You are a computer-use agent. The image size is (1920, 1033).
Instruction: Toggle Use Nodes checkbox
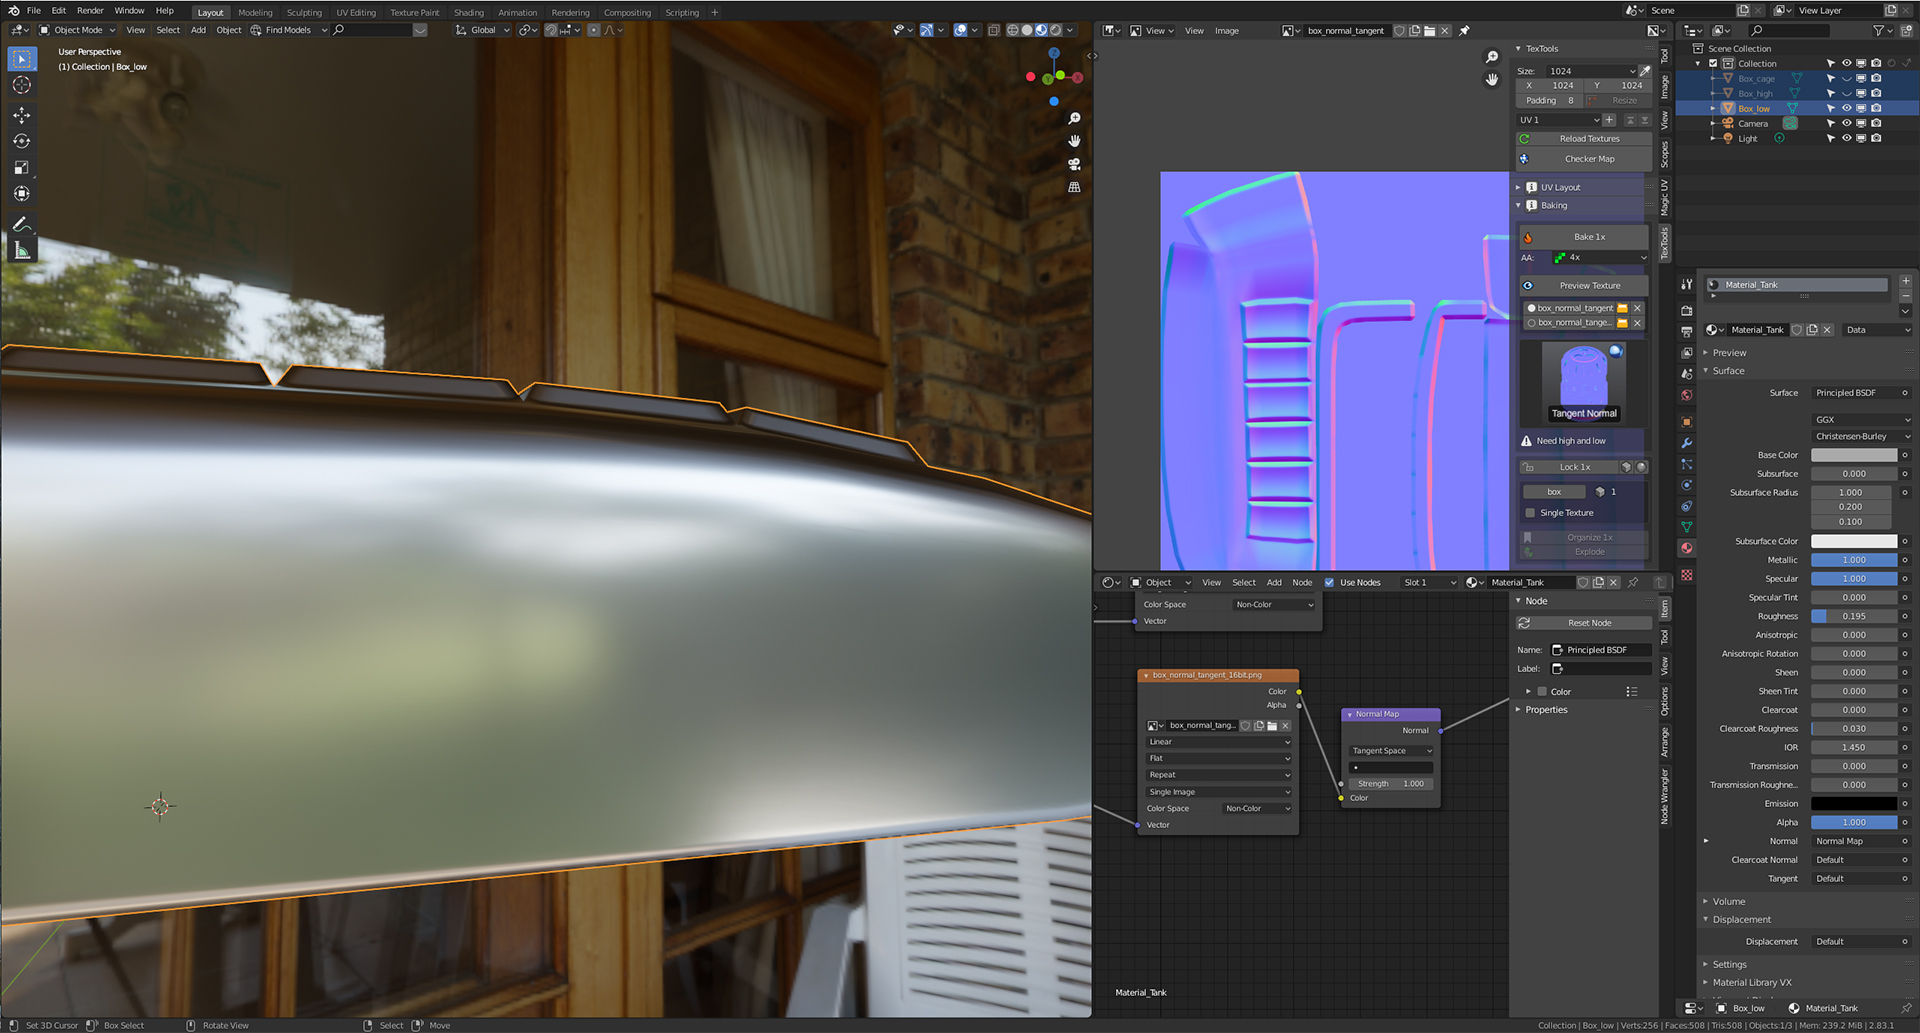tap(1329, 582)
